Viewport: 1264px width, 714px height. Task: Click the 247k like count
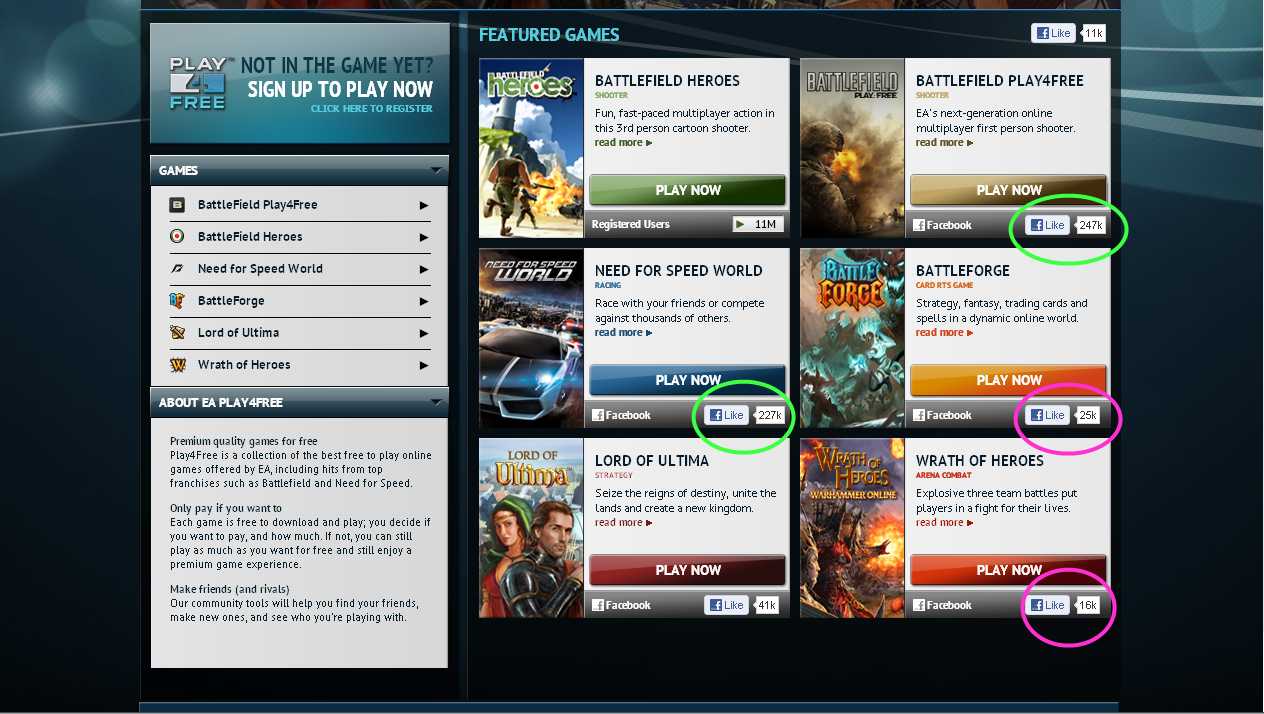pyautogui.click(x=1090, y=225)
